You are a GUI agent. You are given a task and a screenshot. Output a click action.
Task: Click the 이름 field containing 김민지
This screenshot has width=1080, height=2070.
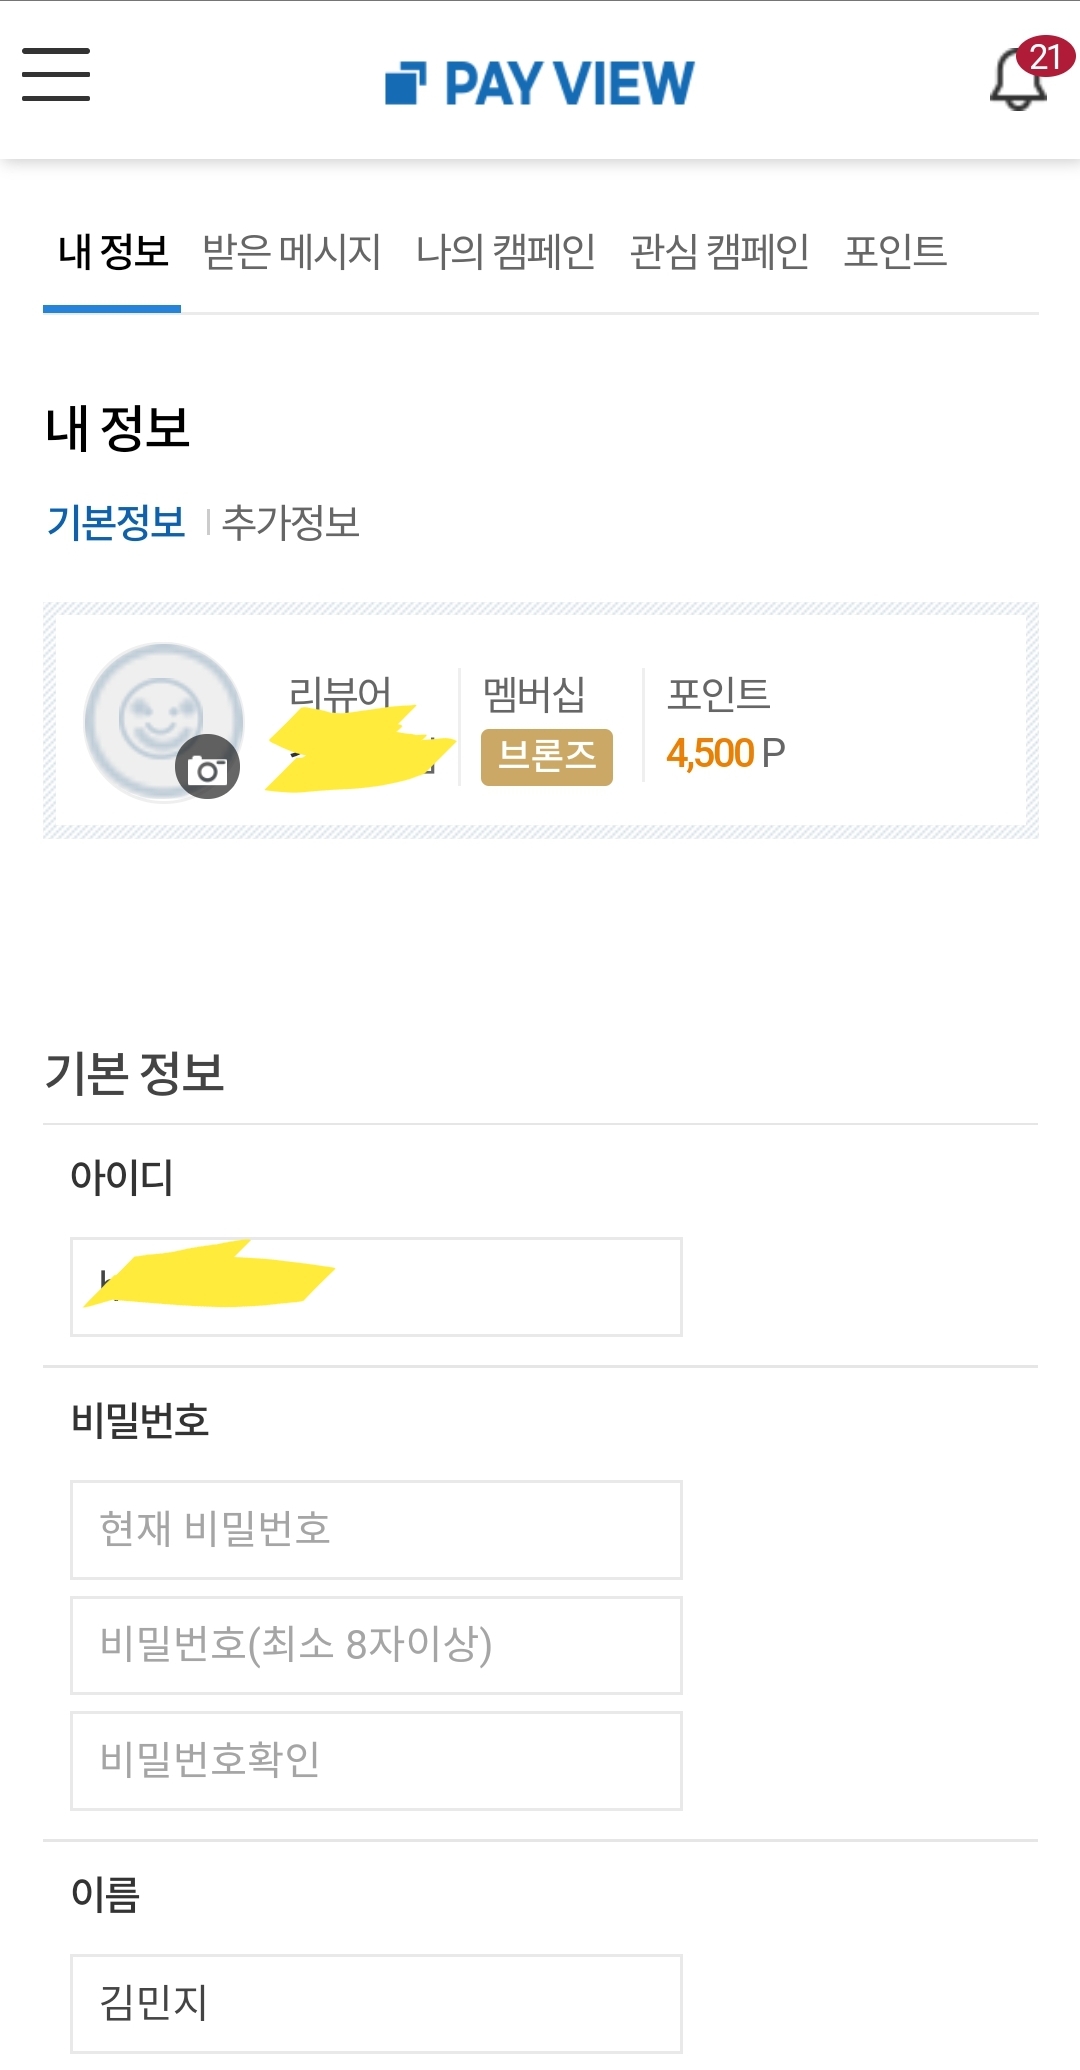tap(376, 2003)
